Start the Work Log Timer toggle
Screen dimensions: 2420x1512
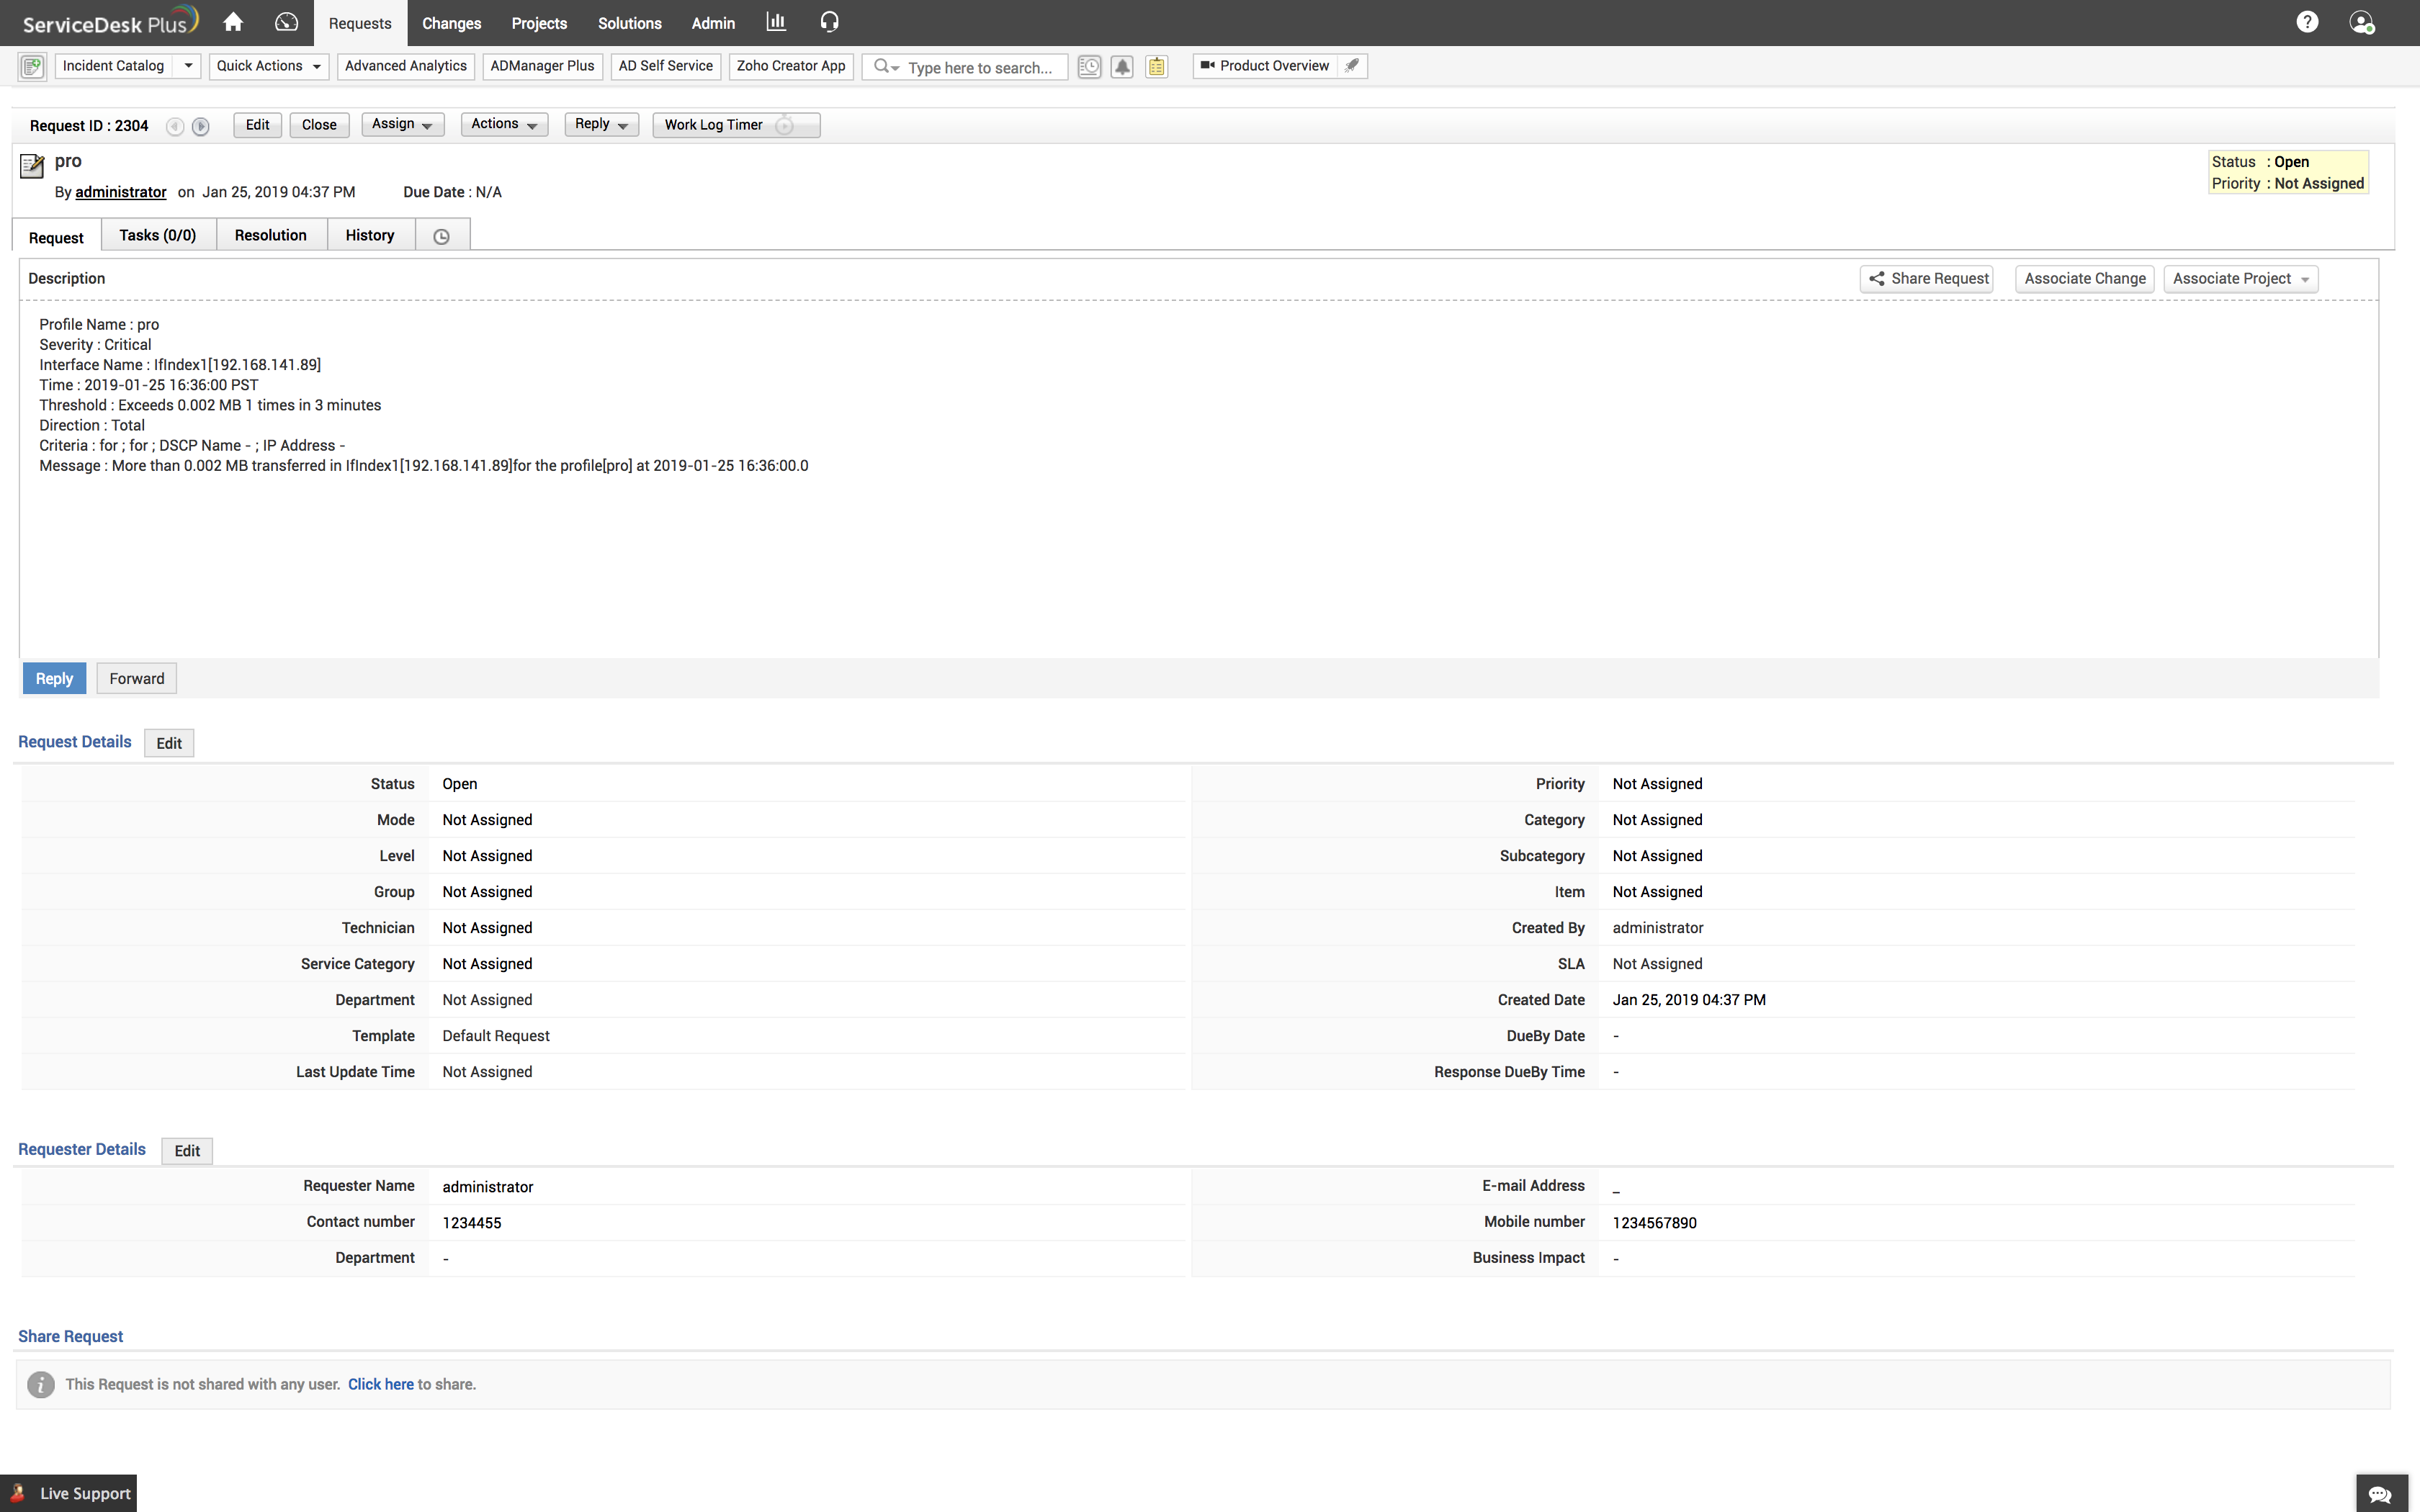(x=786, y=125)
